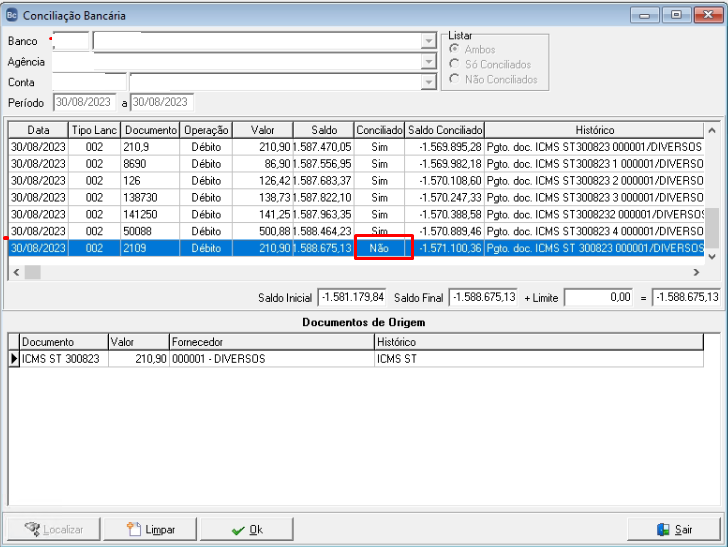Click the horizontal scroll right arrow

pos(696,272)
